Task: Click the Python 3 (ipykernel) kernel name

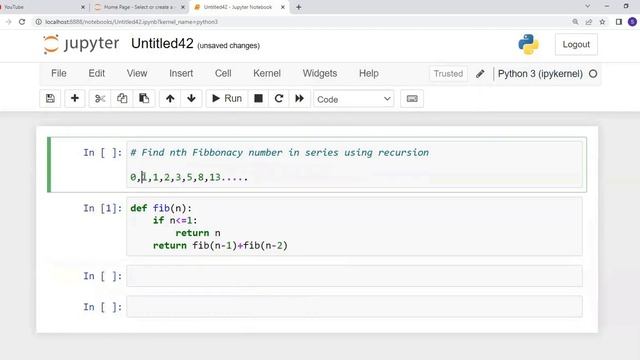Action: (540, 74)
